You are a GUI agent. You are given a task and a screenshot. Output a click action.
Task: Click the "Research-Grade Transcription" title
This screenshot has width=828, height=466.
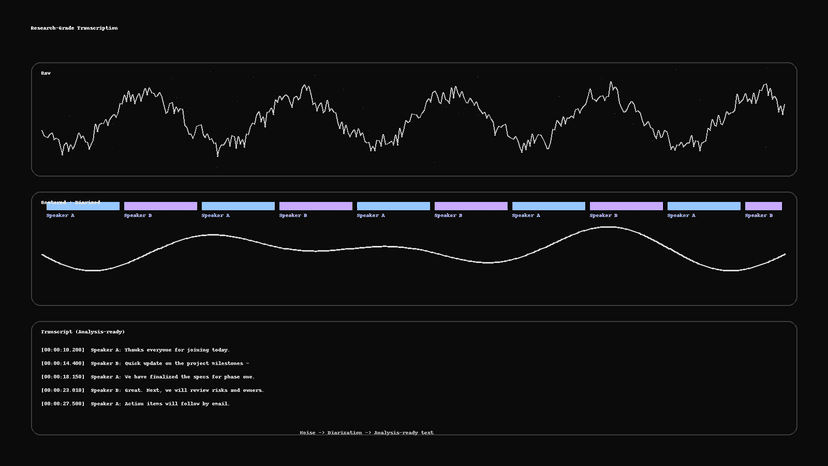pyautogui.click(x=74, y=28)
